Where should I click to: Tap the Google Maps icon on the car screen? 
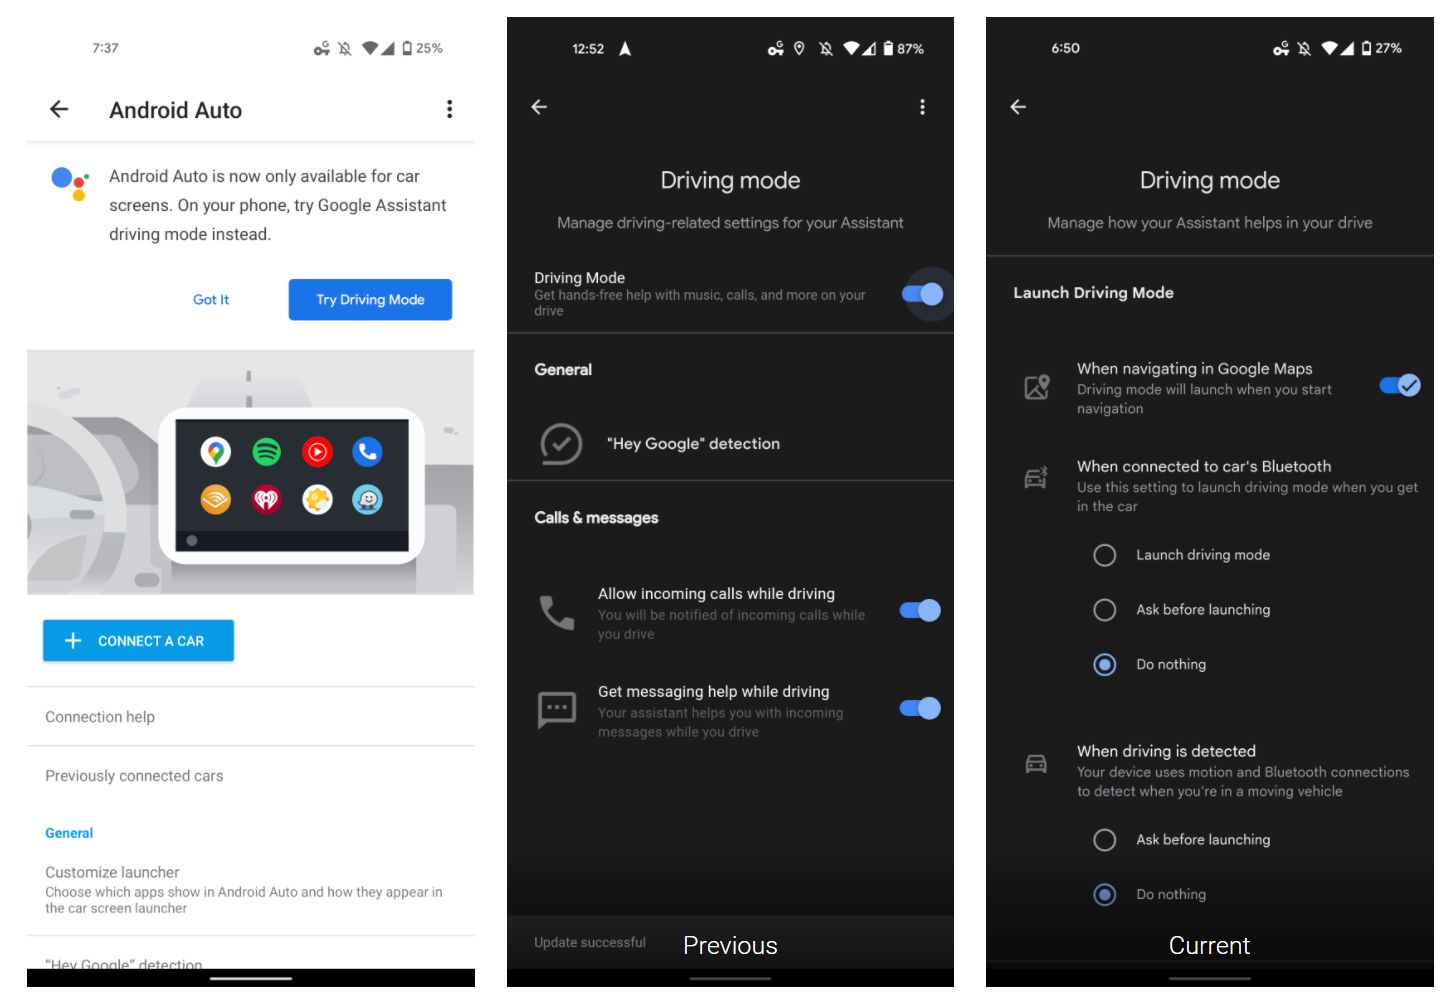[216, 452]
